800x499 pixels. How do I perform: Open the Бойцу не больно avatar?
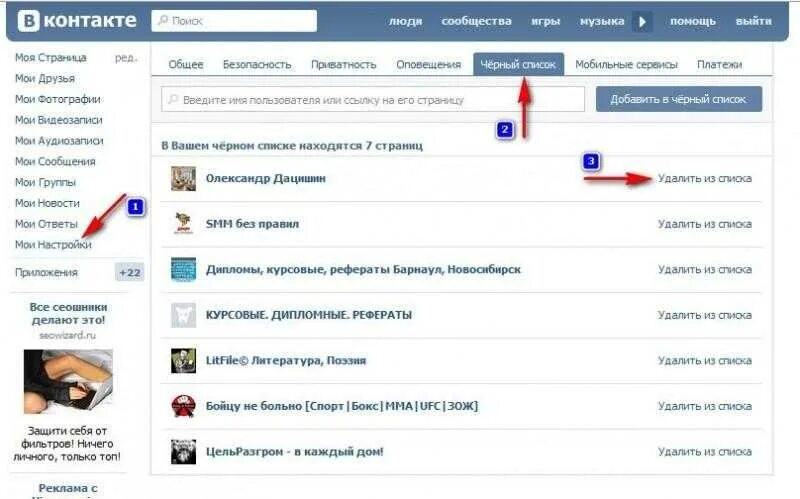click(x=183, y=406)
